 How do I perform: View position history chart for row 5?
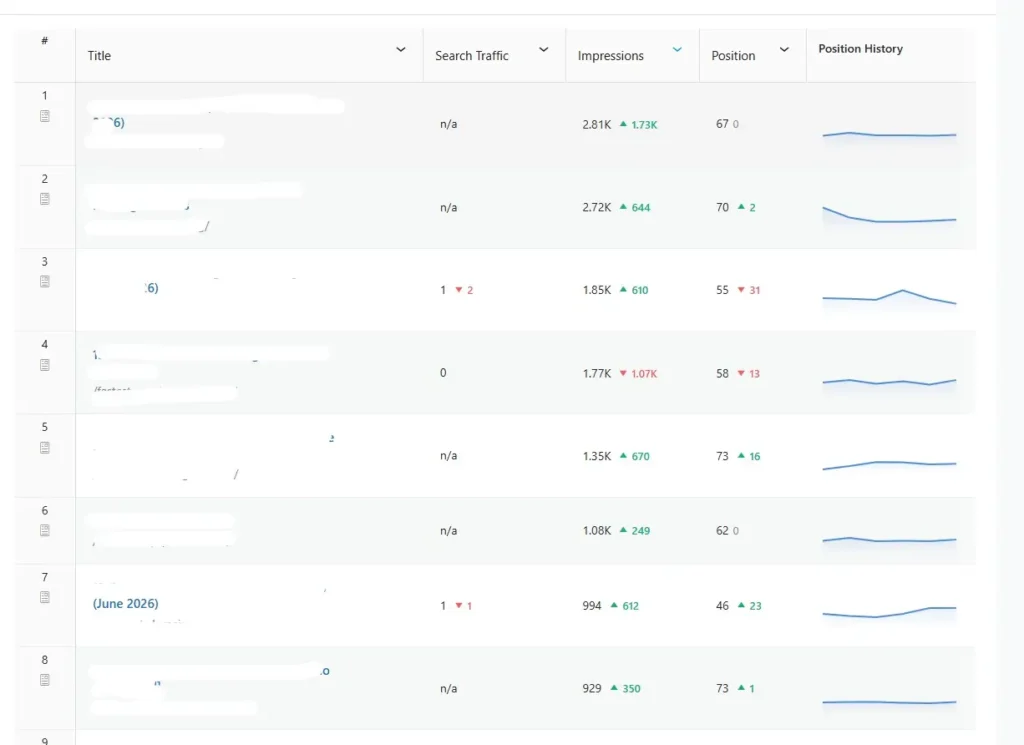click(x=889, y=466)
